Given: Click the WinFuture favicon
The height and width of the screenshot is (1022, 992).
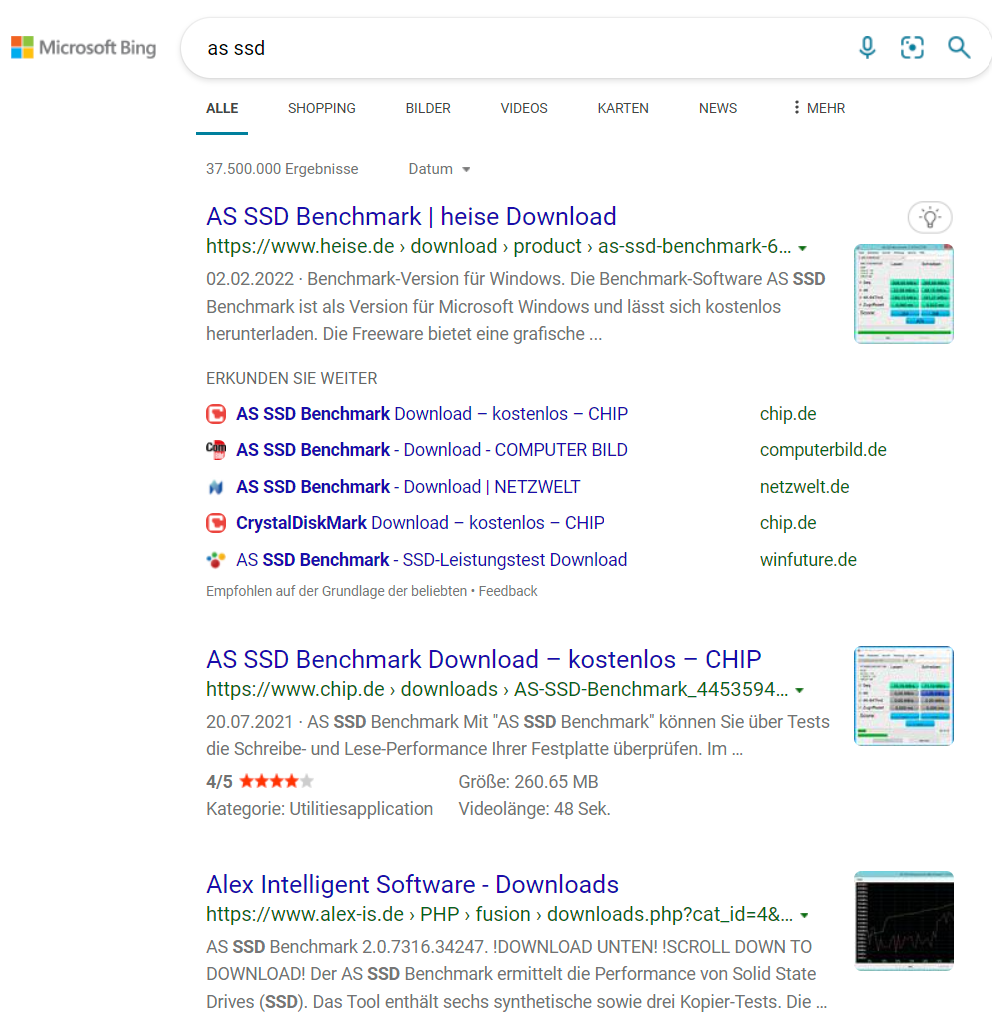Looking at the screenshot, I should click(216, 560).
